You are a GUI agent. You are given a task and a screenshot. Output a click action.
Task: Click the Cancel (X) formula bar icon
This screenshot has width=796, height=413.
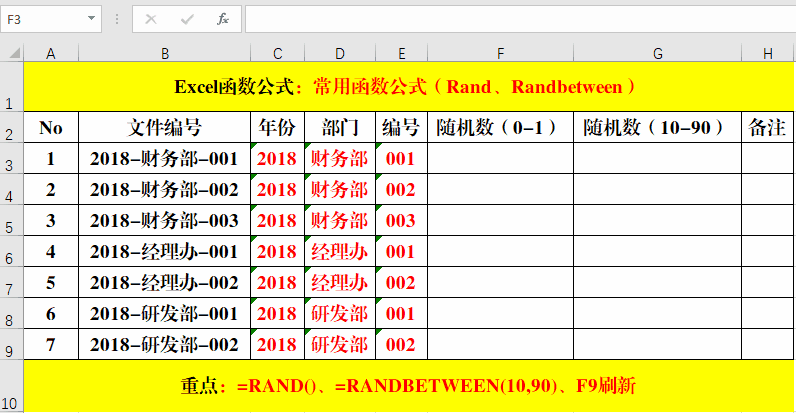pyautogui.click(x=151, y=19)
